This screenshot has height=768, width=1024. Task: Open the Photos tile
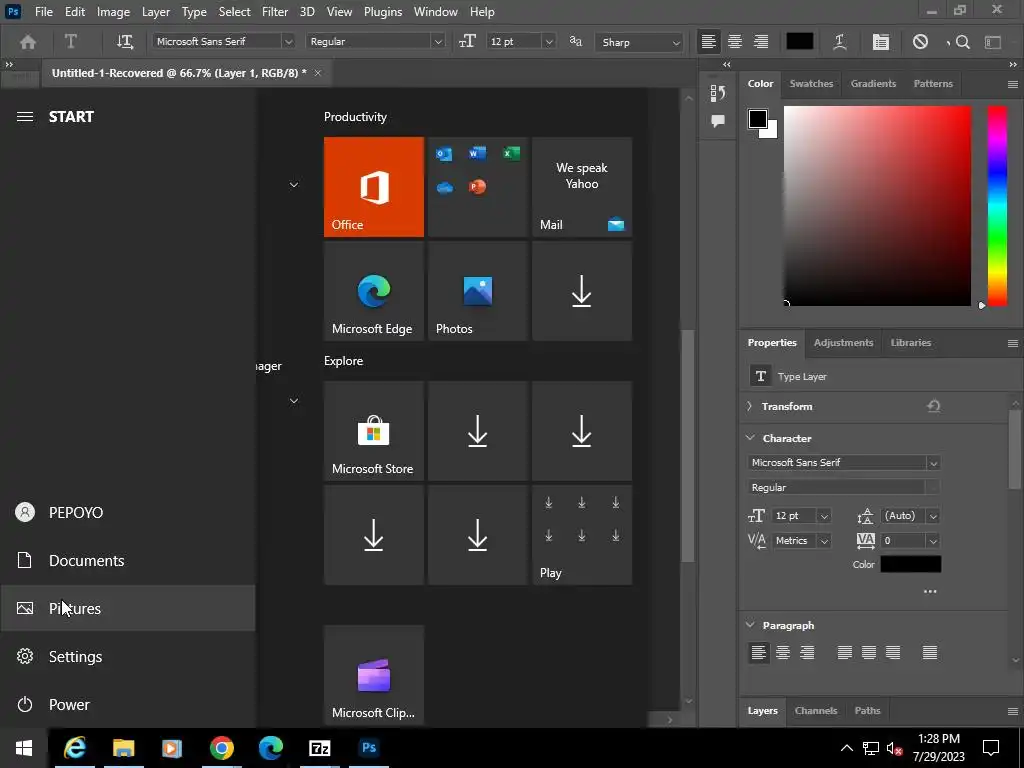(477, 291)
